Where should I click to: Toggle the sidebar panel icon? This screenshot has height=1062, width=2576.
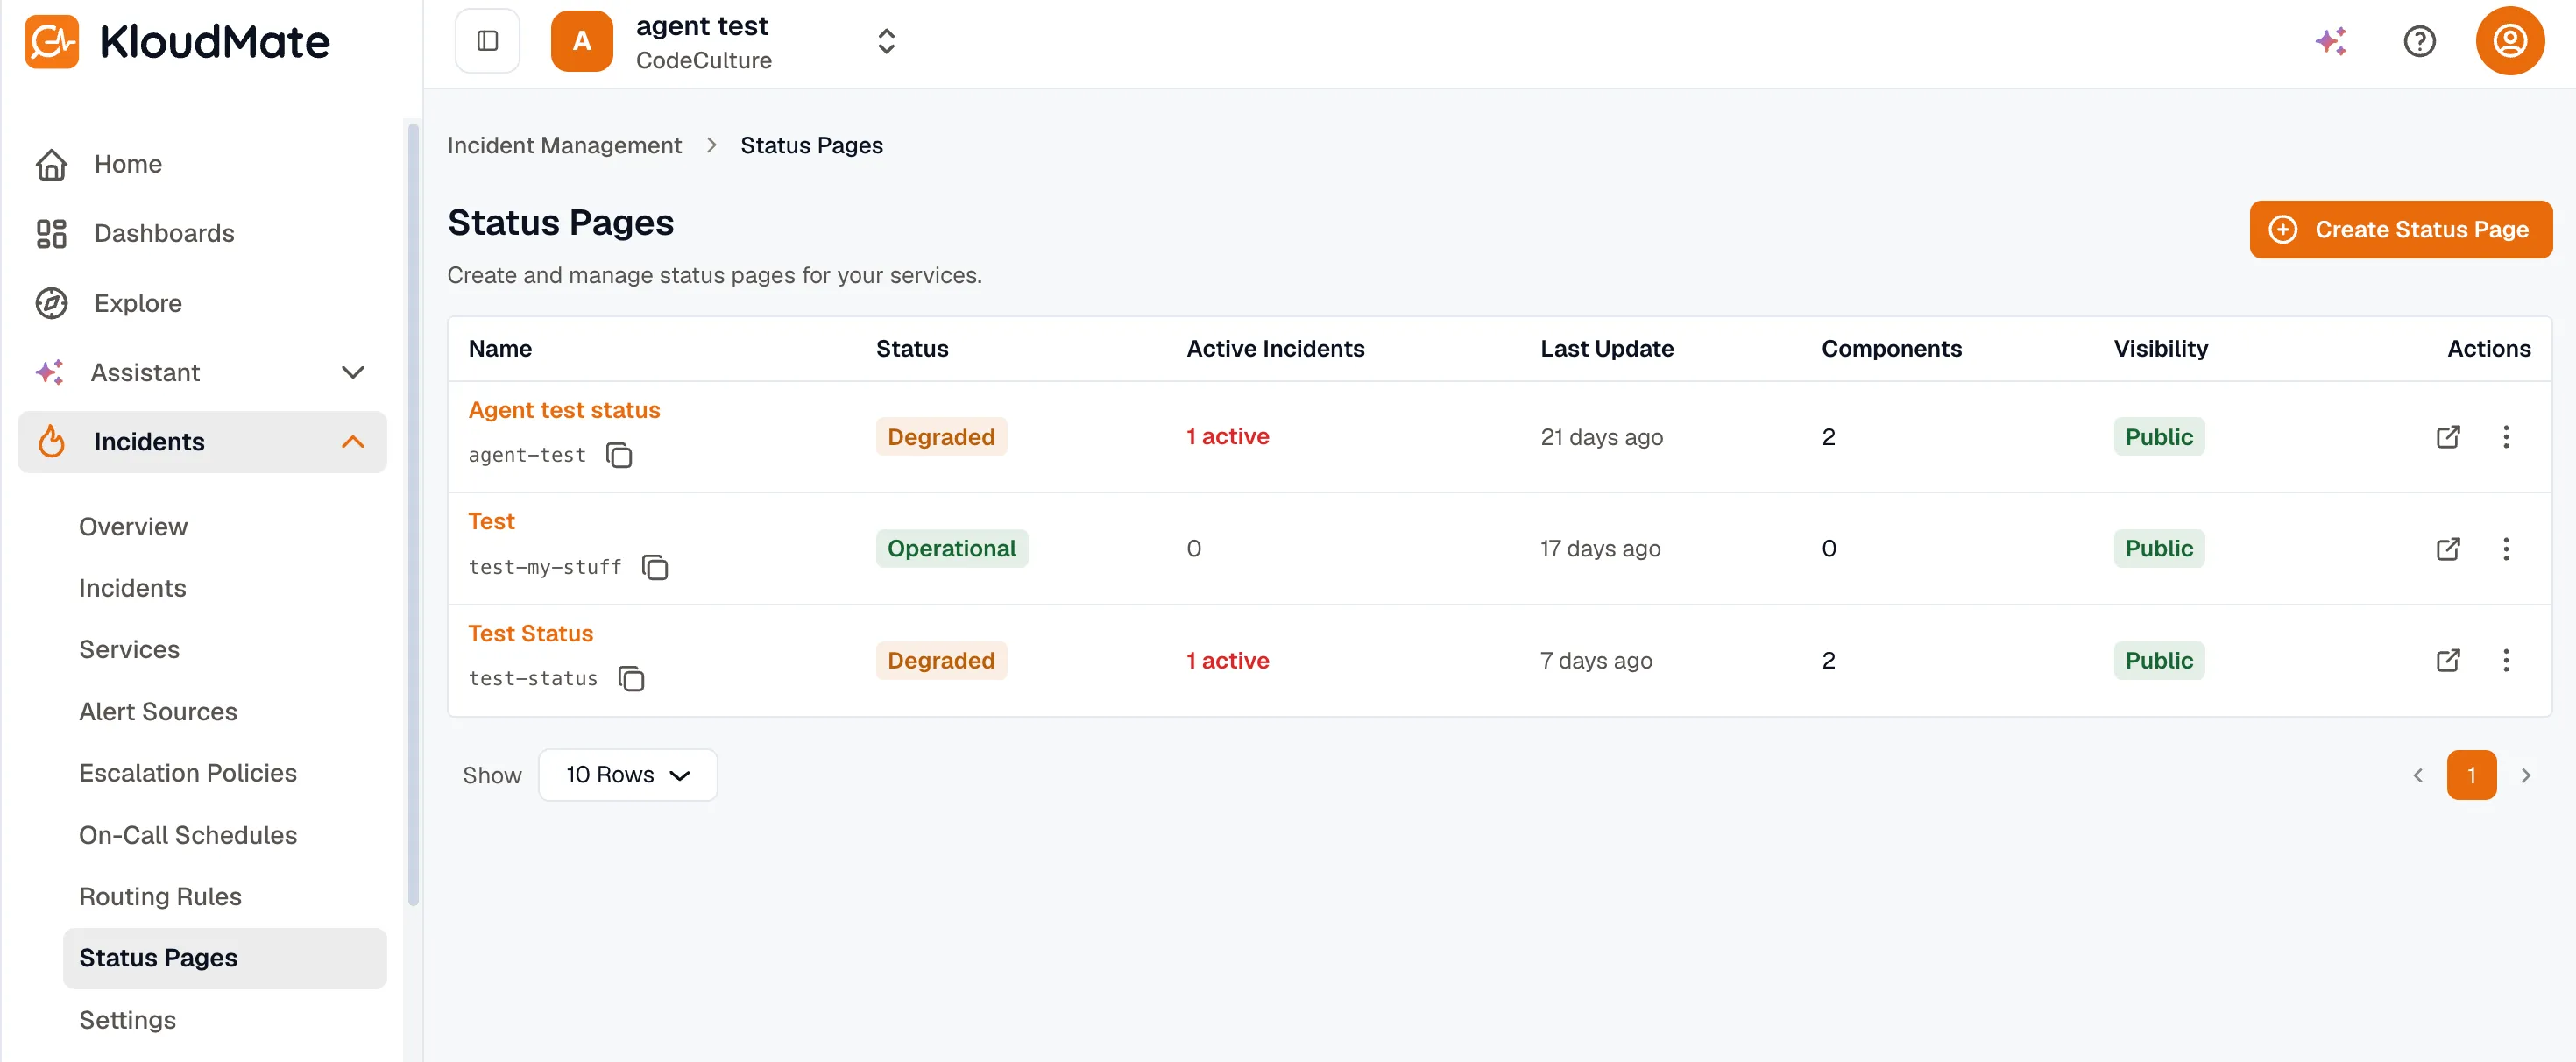(x=487, y=41)
